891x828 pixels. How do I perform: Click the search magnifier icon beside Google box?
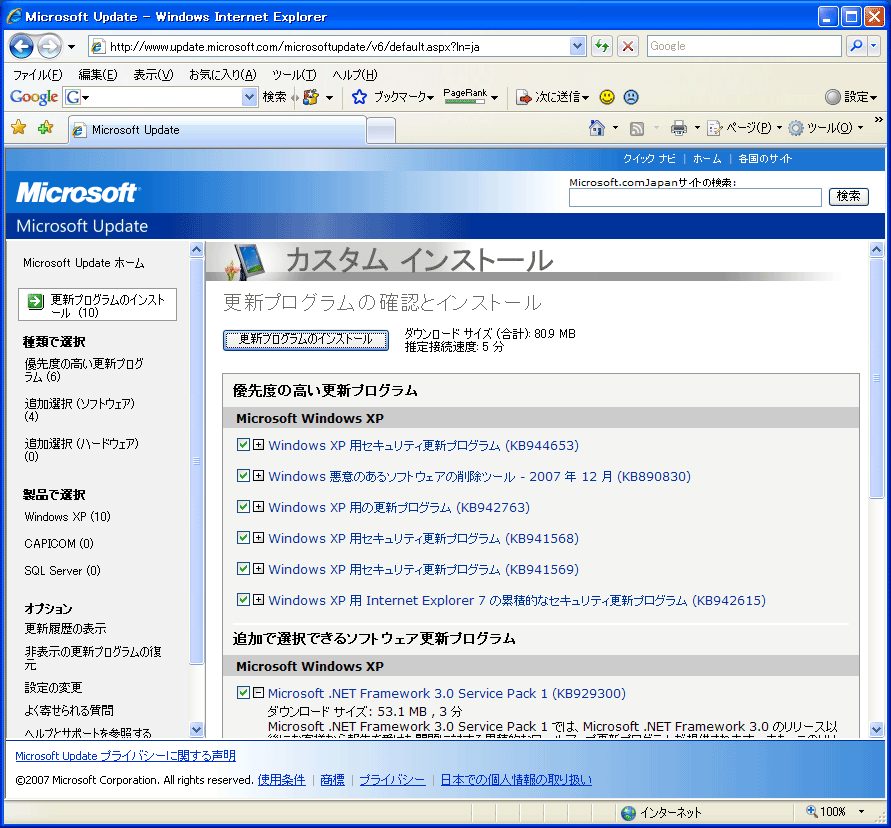click(856, 46)
